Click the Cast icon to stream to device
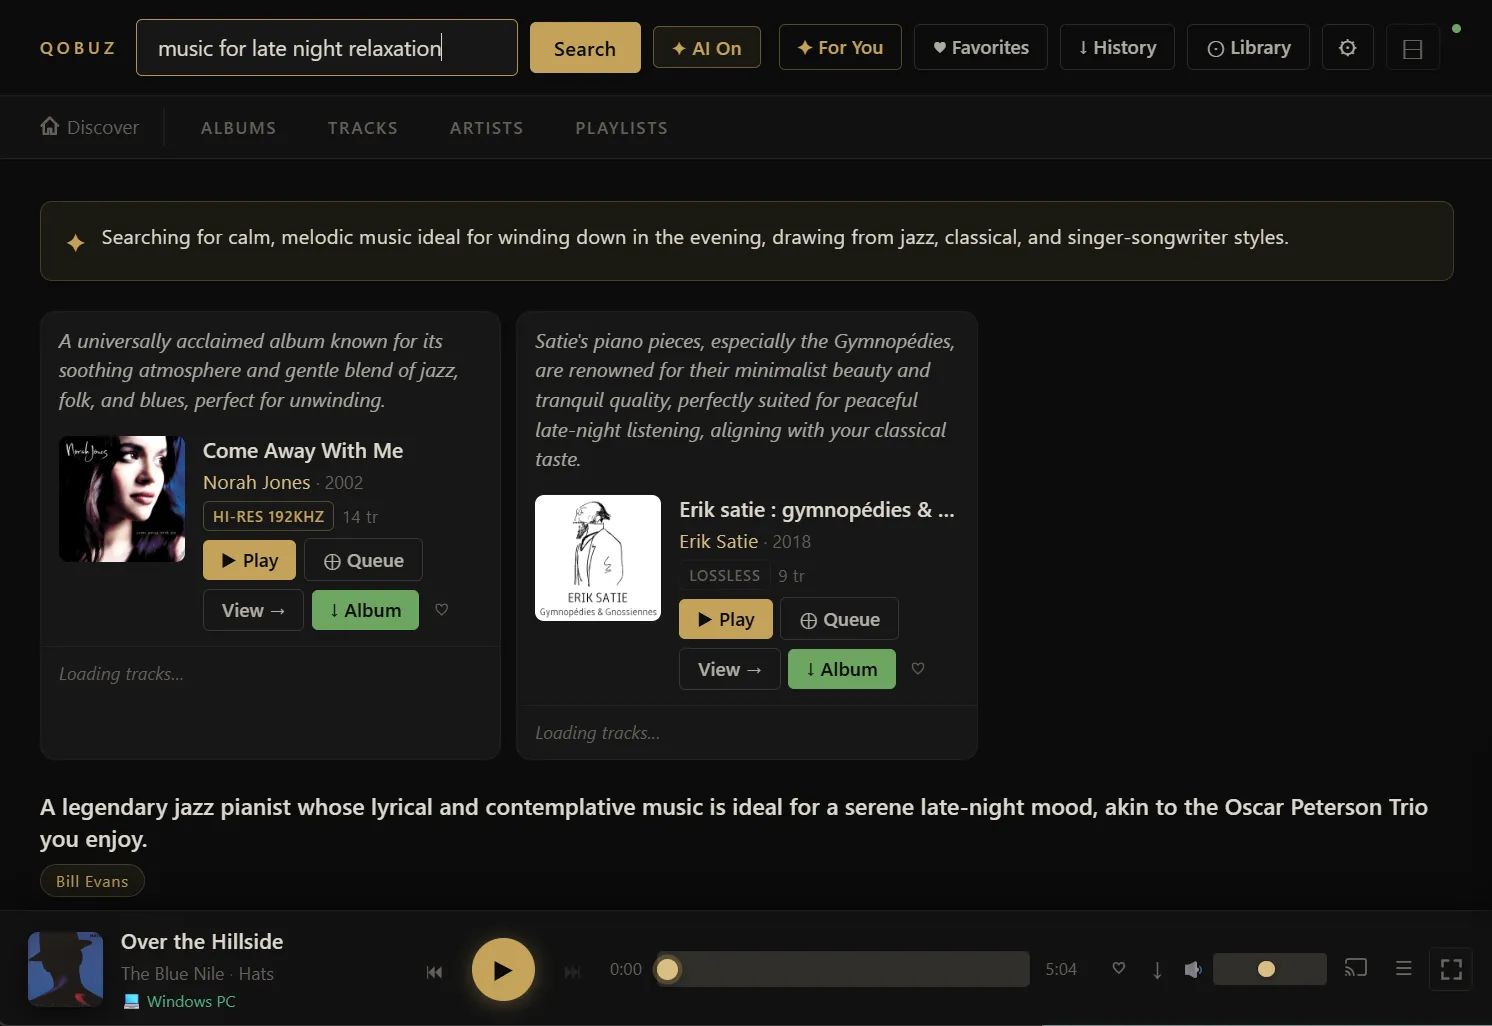This screenshot has width=1492, height=1026. pos(1356,969)
